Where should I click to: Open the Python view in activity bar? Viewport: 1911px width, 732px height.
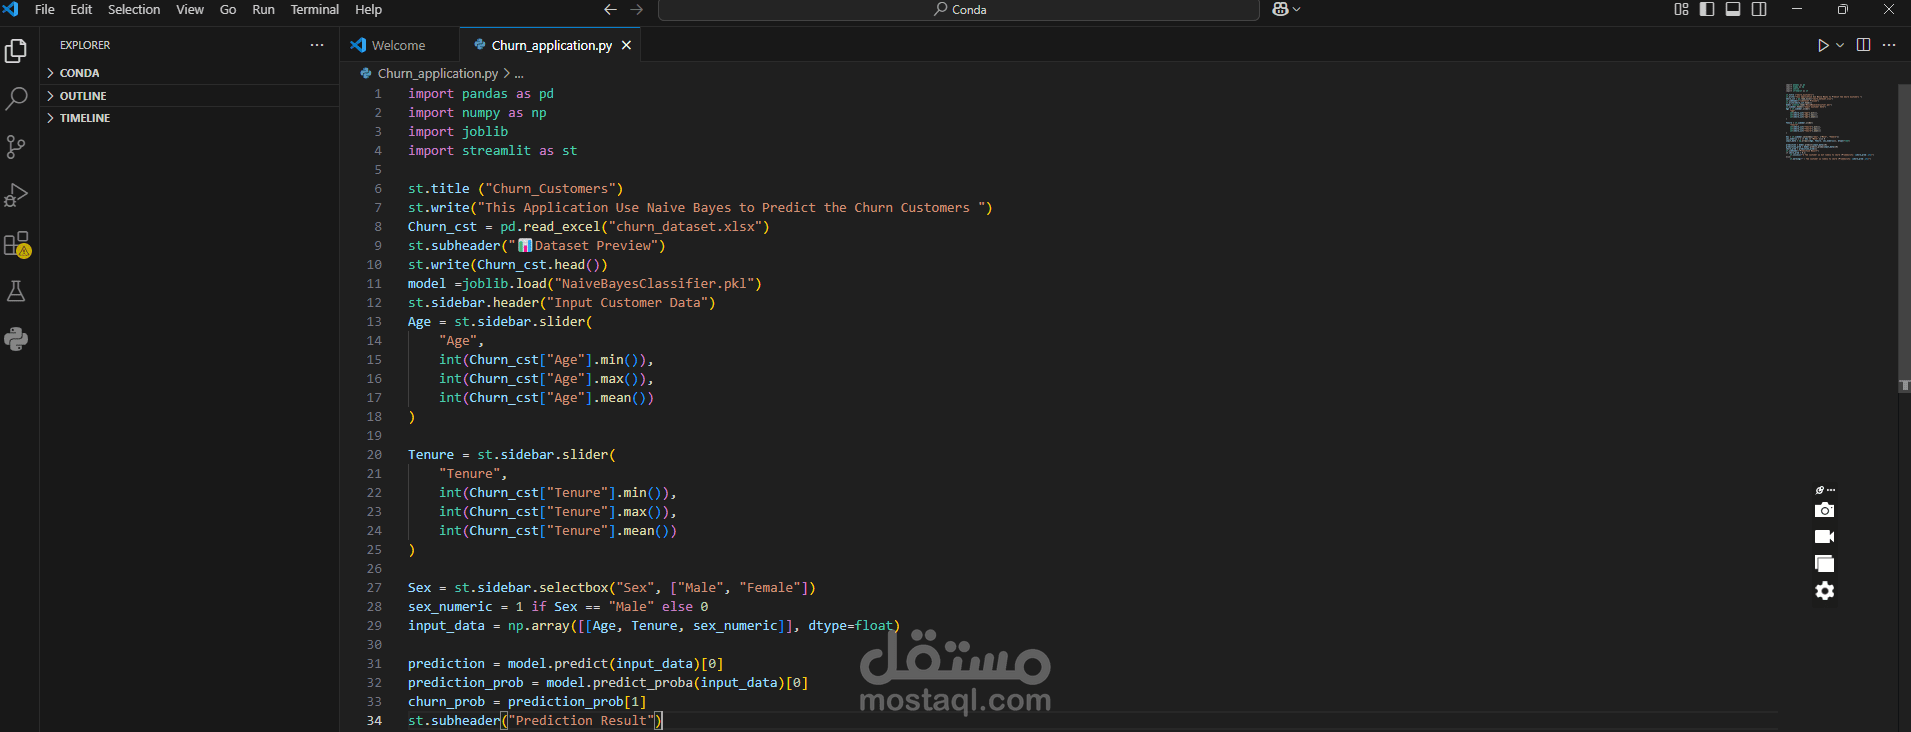coord(16,339)
